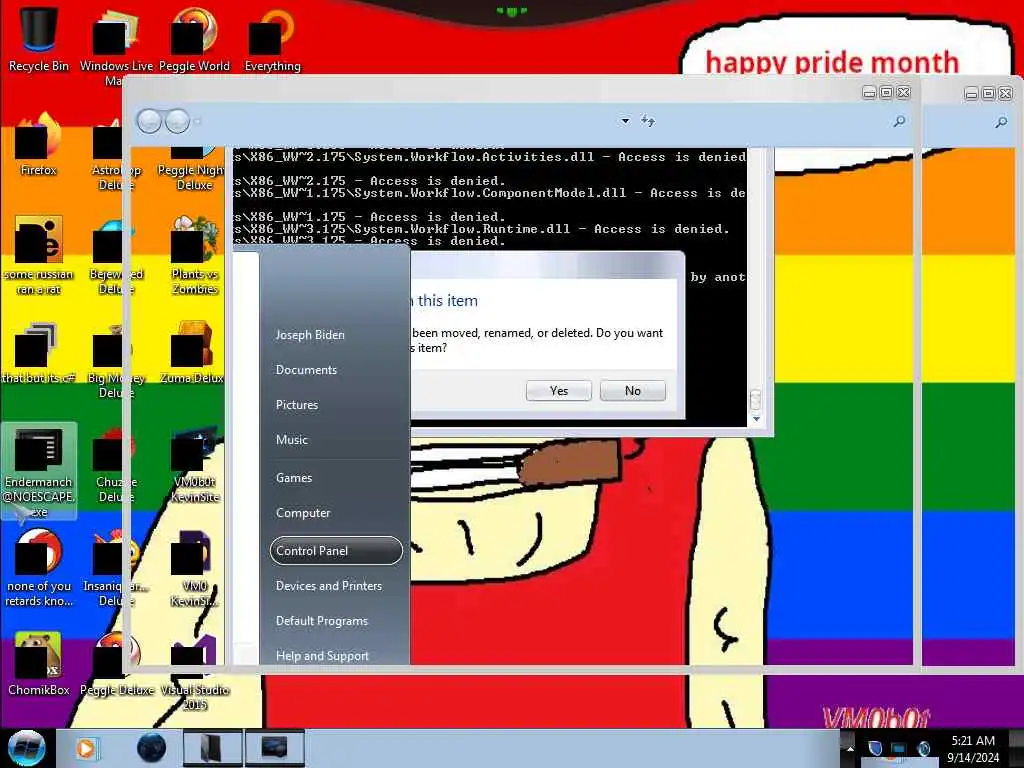Viewport: 1024px width, 768px height.
Task: Click the shield icon in the system tray
Action: (875, 748)
